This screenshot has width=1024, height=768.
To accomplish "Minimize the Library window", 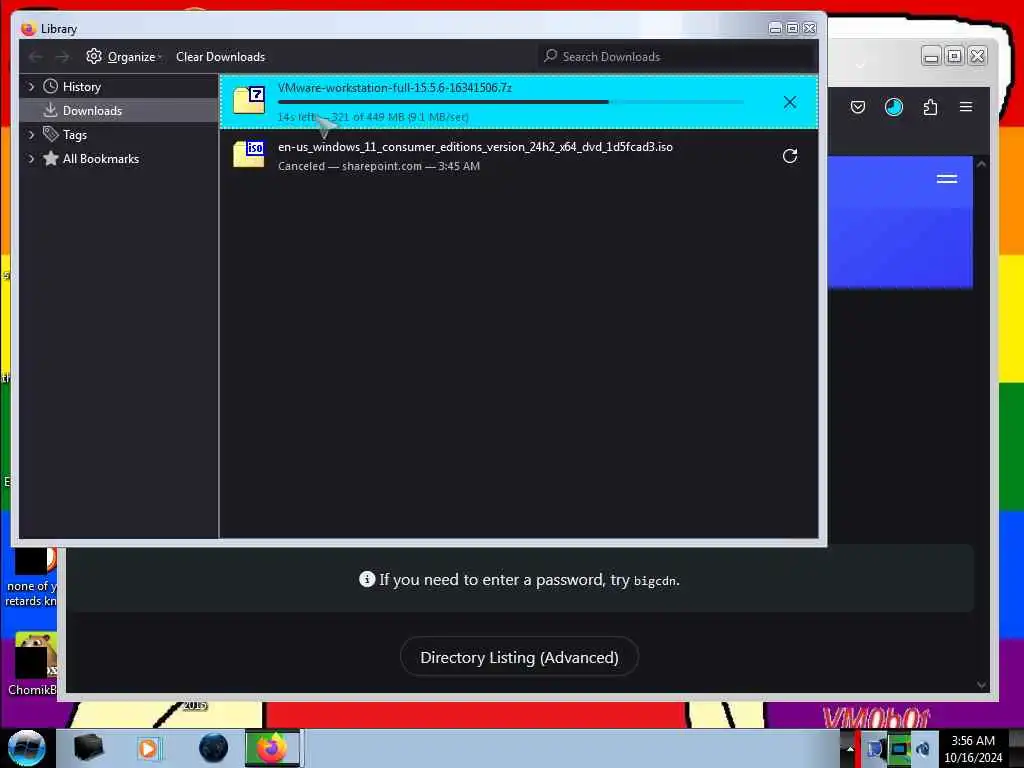I will [x=775, y=28].
